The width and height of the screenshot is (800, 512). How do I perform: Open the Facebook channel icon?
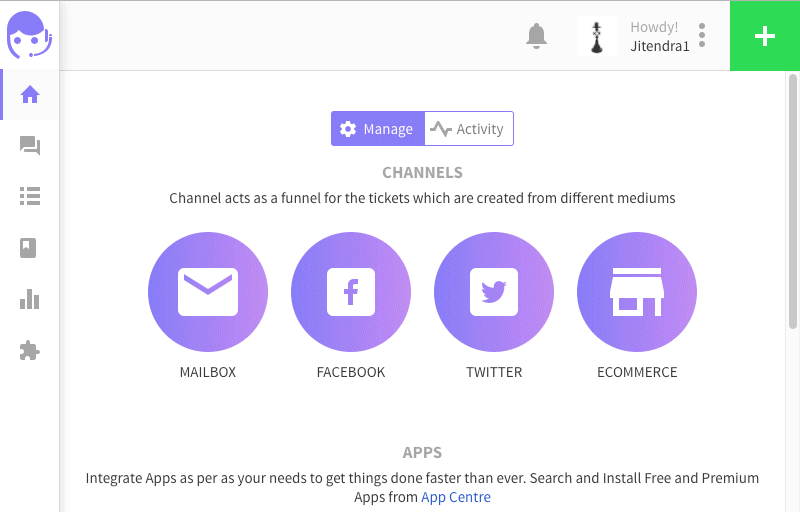click(351, 292)
